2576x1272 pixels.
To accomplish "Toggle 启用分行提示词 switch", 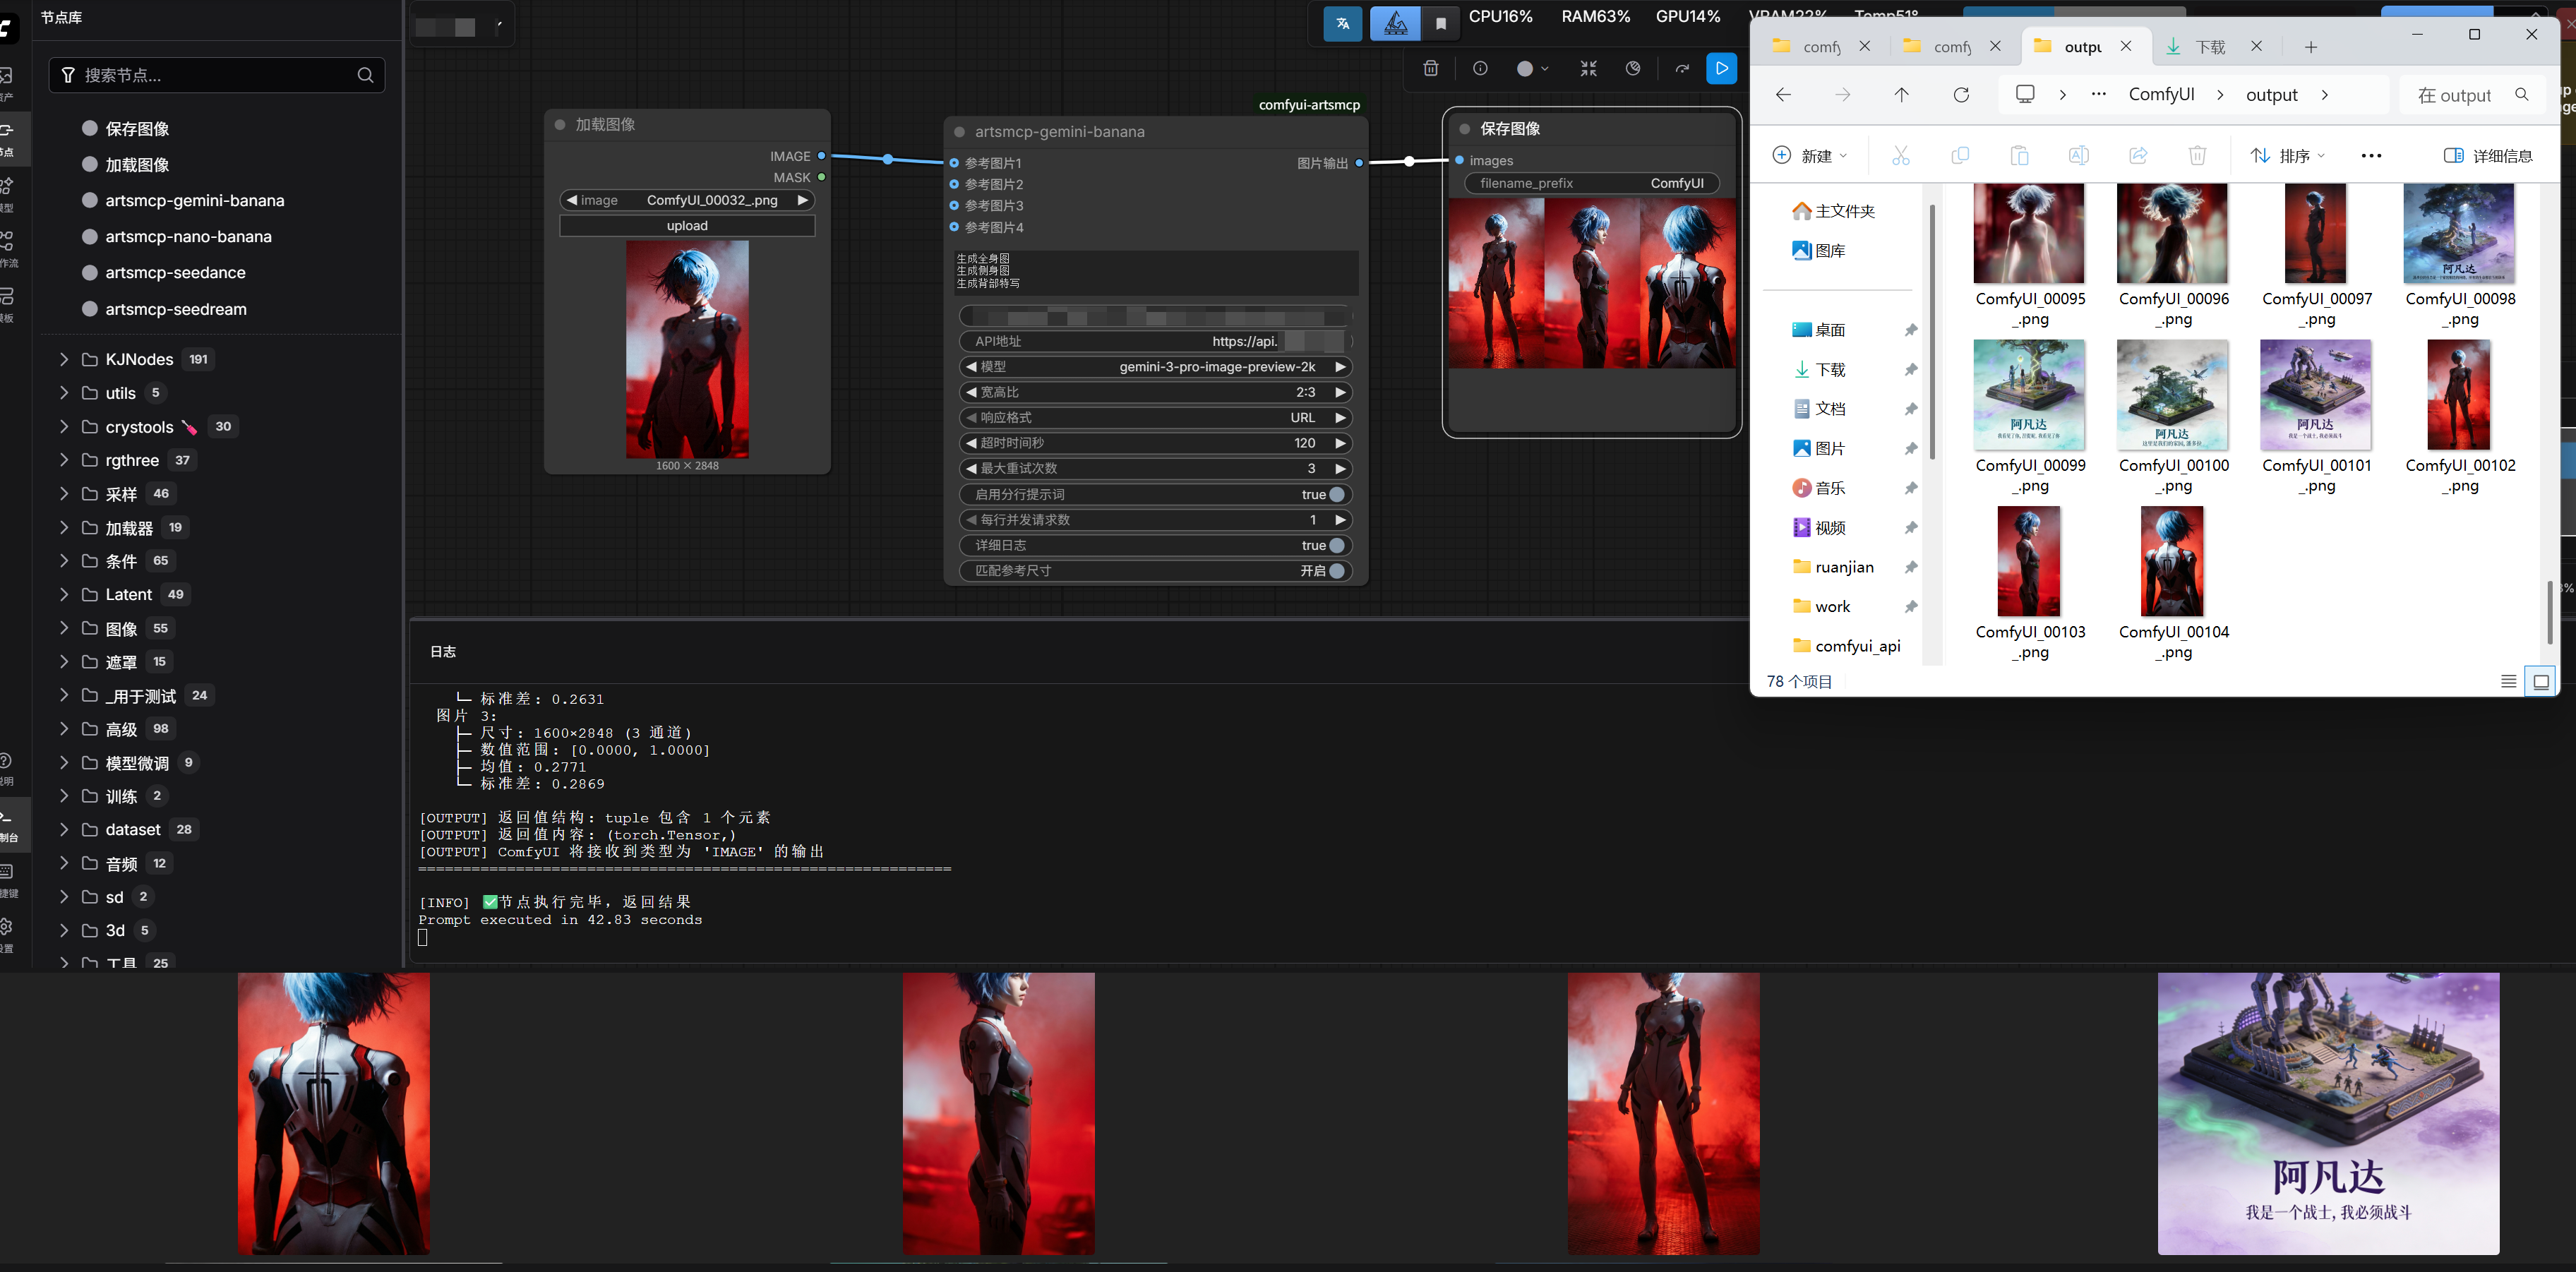I will (1336, 494).
